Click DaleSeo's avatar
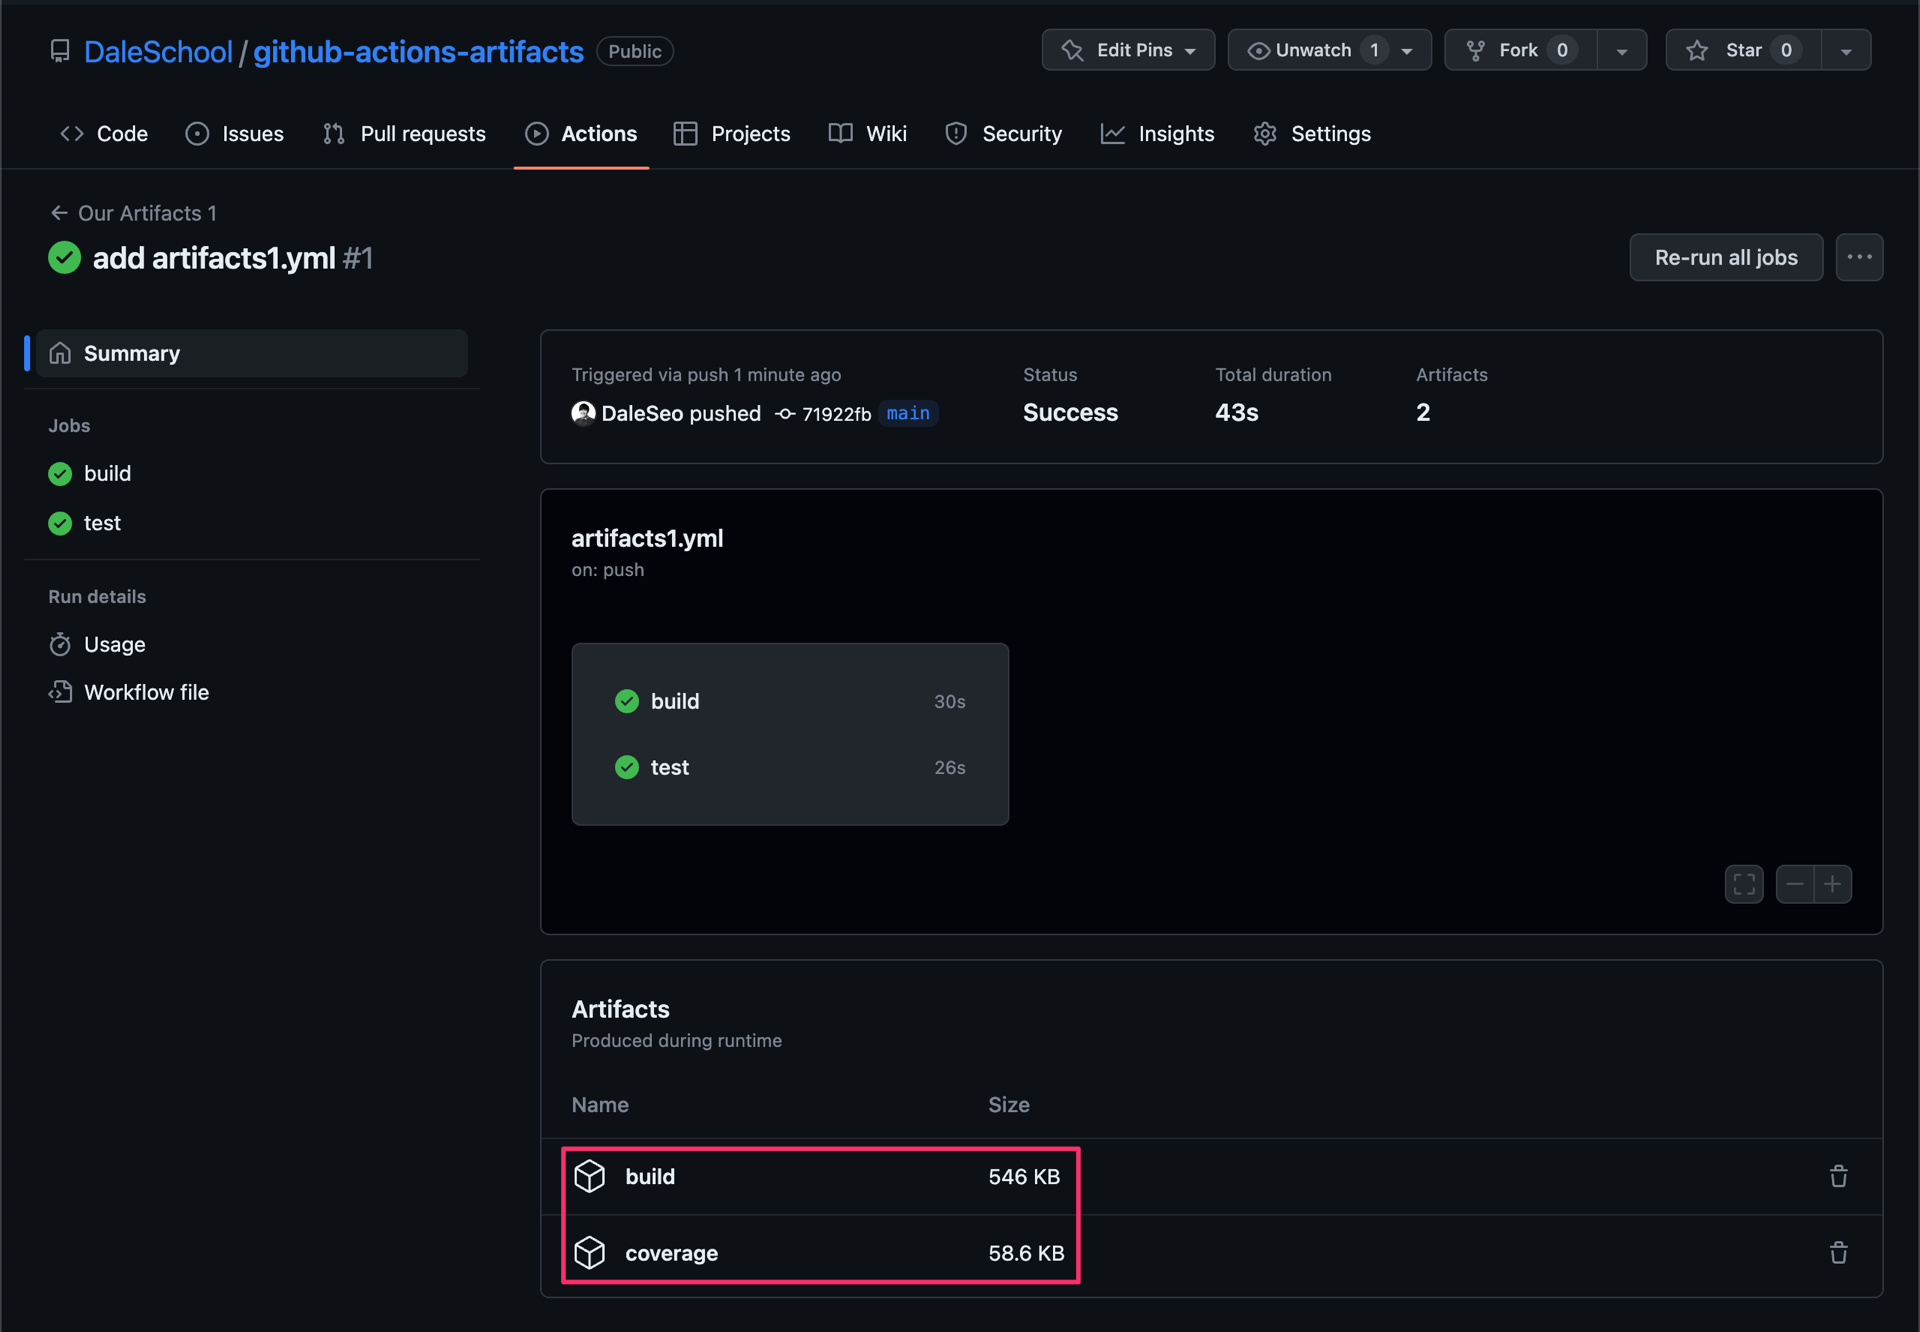The width and height of the screenshot is (1920, 1332). click(x=583, y=413)
